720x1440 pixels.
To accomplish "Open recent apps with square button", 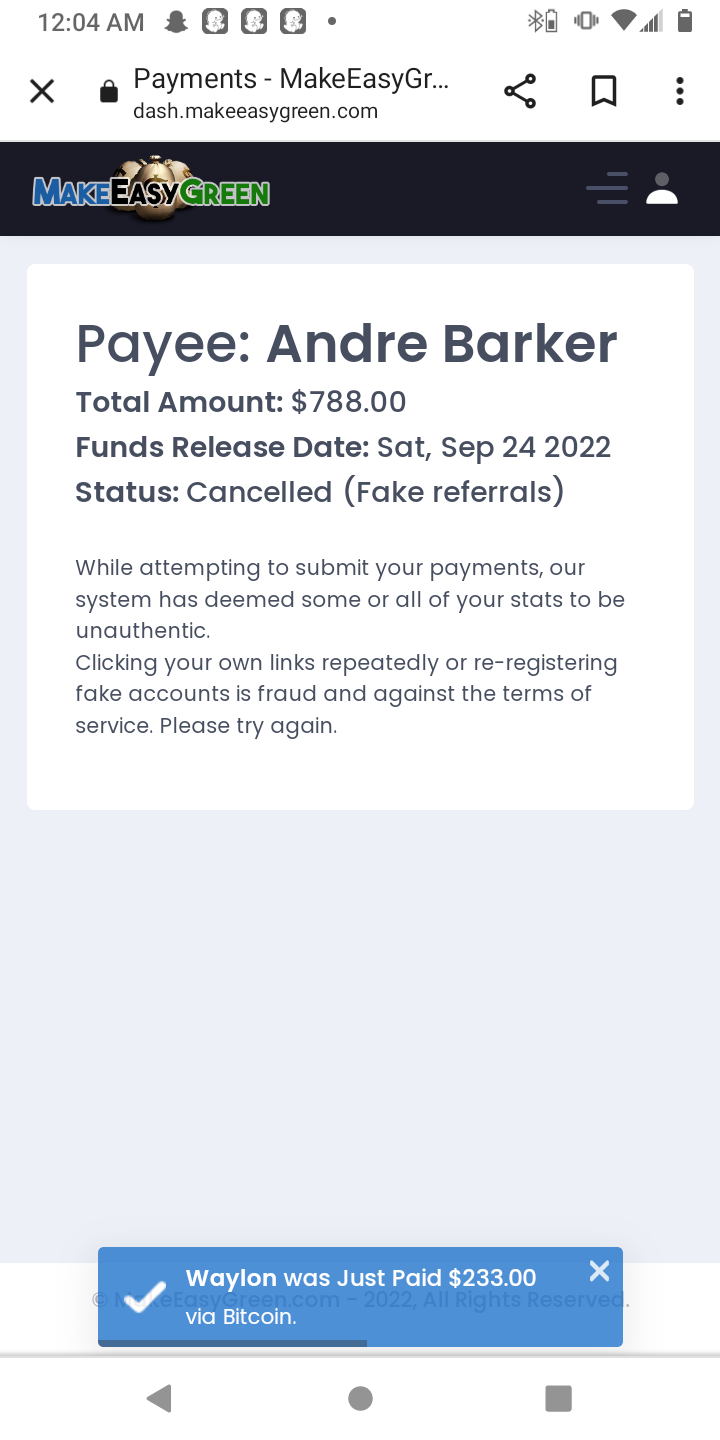I will pyautogui.click(x=558, y=1398).
